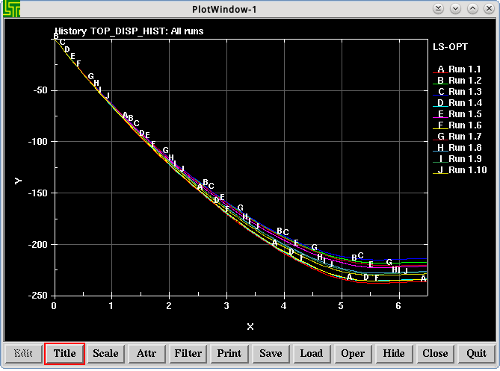
Task: Select Run 1.10 yellow legend entry
Action: click(x=460, y=170)
